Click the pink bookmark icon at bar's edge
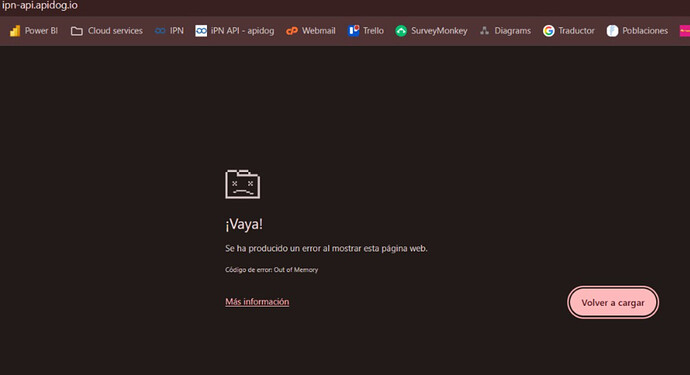Screen dimensions: 690x375 (685, 31)
